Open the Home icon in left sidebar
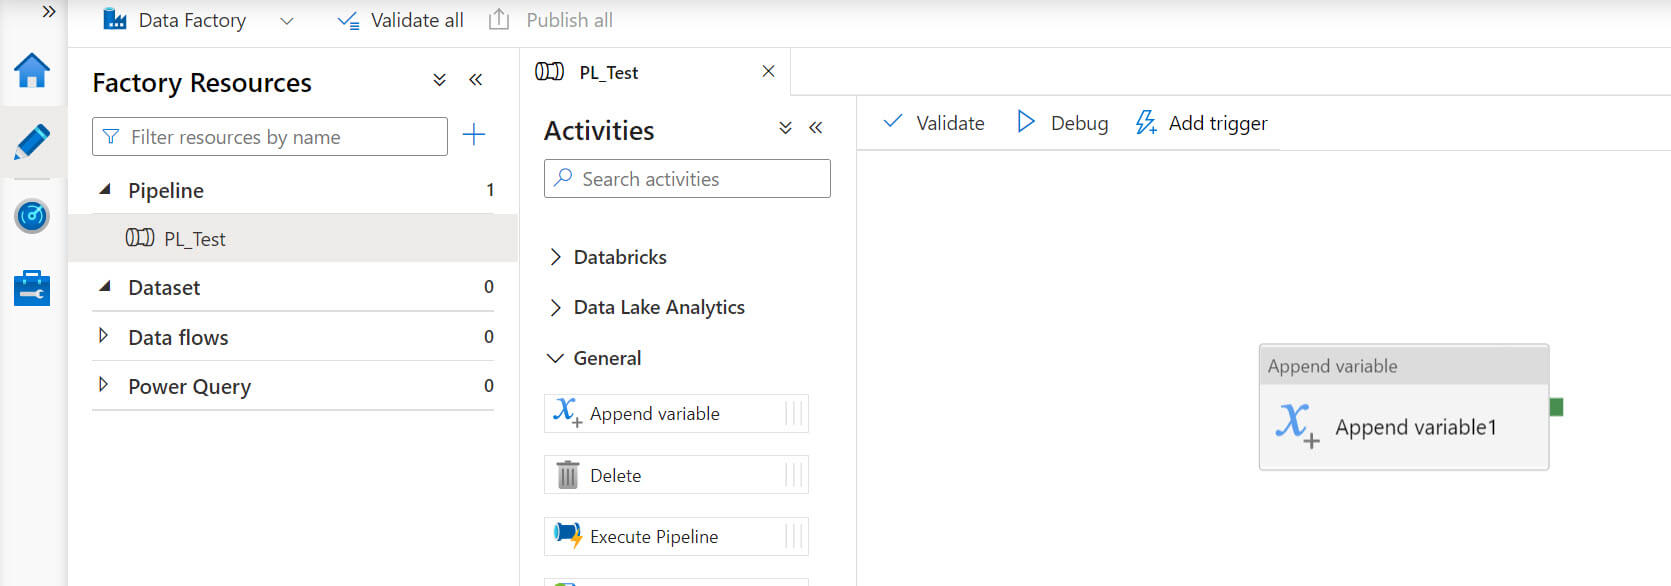1671x586 pixels. point(32,71)
